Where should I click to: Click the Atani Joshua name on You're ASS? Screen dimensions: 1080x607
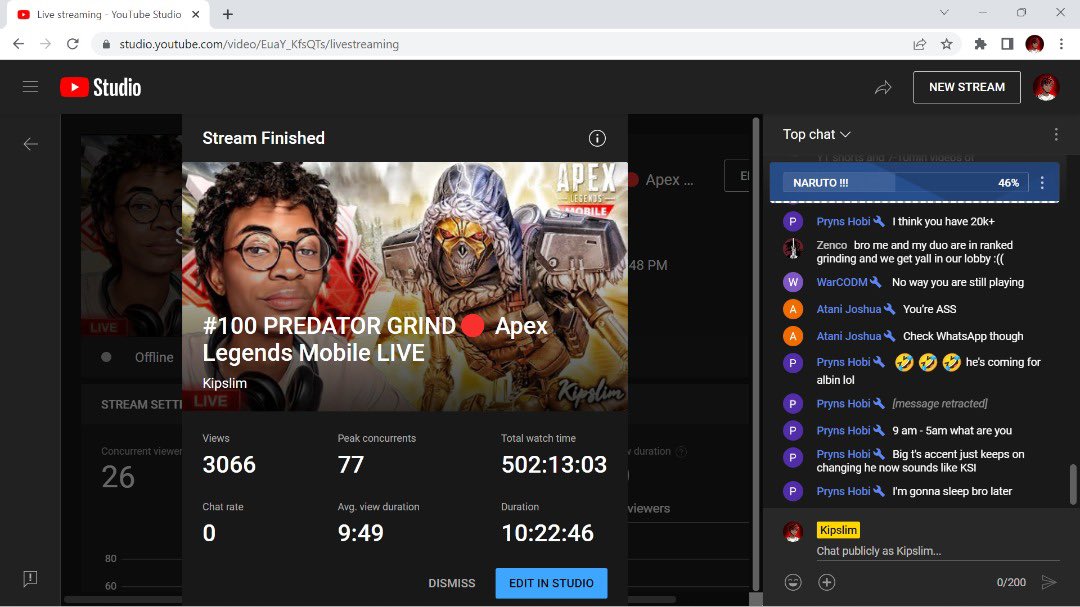(849, 309)
